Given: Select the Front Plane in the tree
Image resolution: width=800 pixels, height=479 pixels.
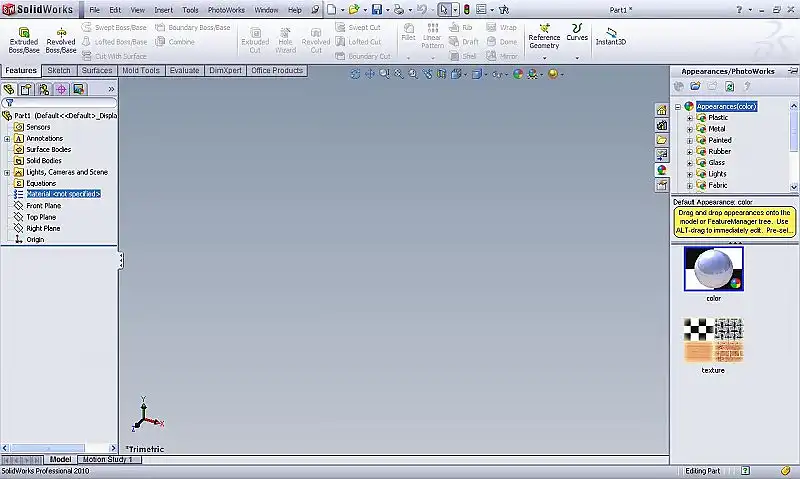Looking at the screenshot, I should 42,205.
